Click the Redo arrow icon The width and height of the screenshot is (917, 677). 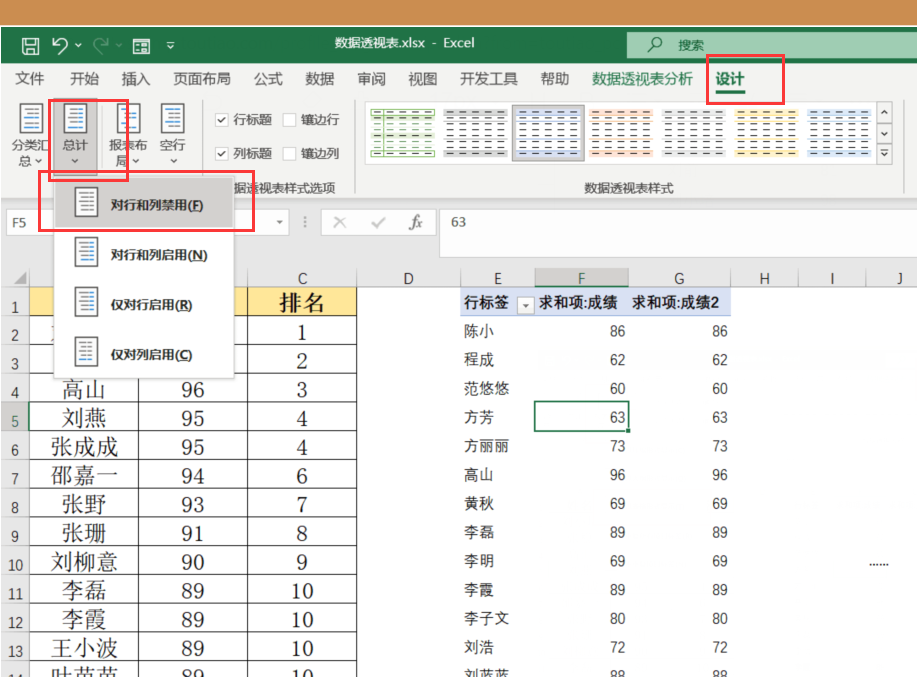click(101, 45)
